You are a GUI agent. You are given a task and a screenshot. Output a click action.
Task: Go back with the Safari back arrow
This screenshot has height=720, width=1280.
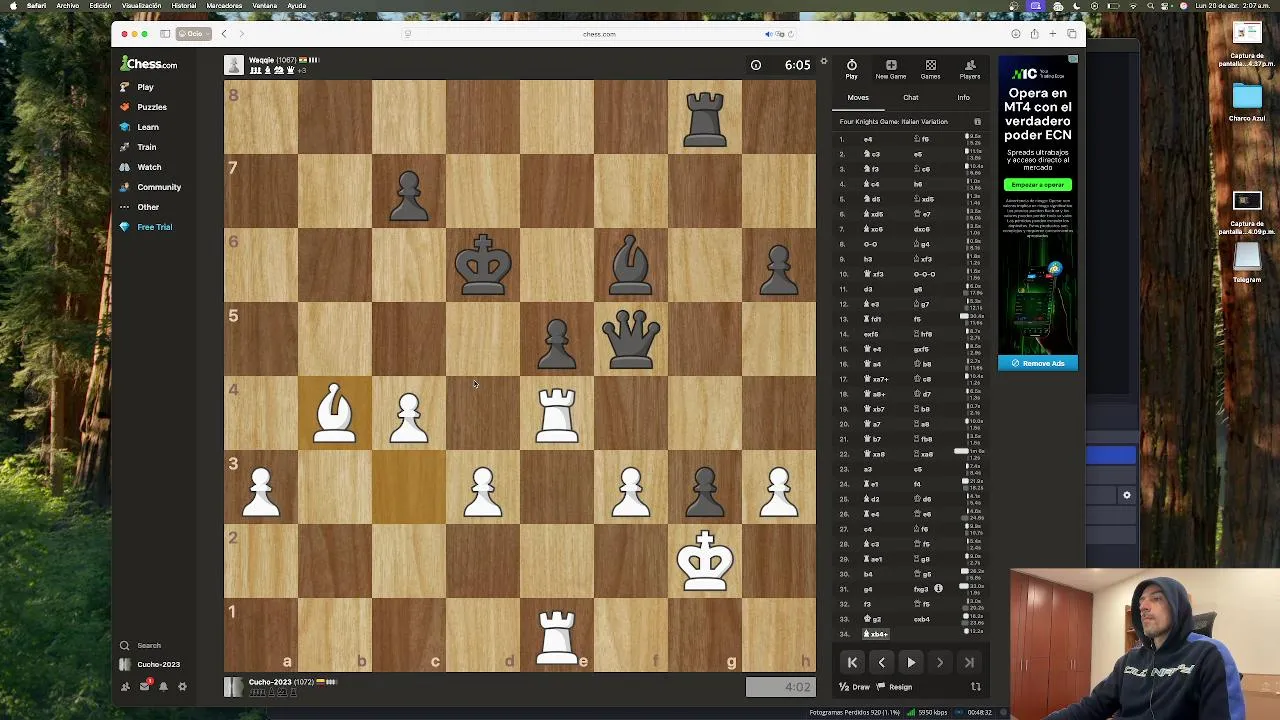(224, 34)
